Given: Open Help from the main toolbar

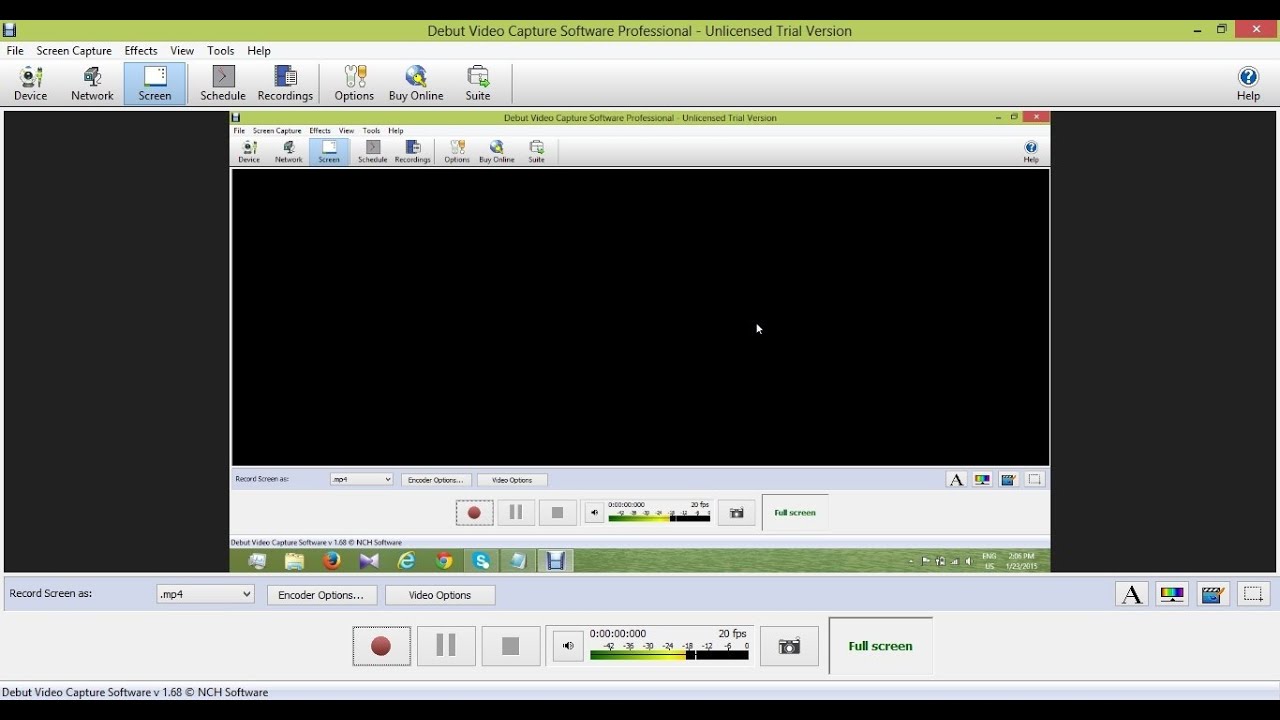Looking at the screenshot, I should [x=1248, y=84].
